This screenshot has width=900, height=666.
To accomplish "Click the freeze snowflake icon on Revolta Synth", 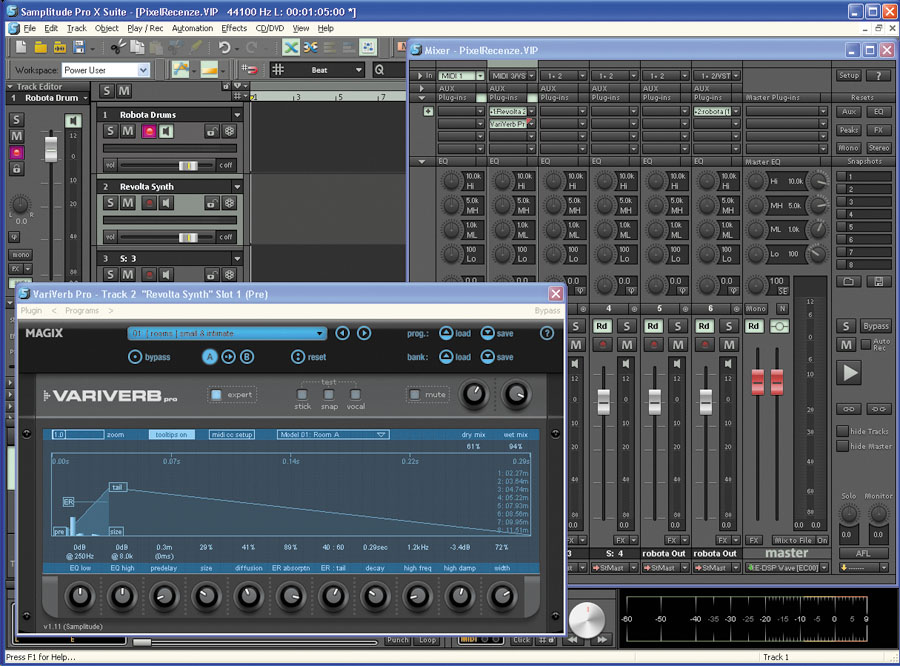I will 229,203.
